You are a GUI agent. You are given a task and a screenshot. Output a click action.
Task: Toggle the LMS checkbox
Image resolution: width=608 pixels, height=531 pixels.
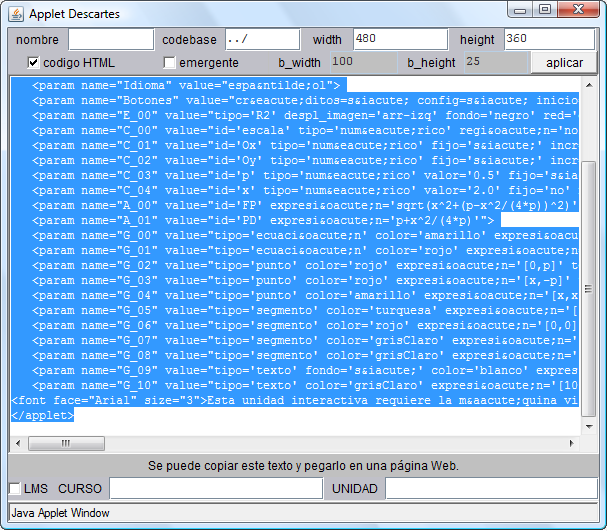click(x=15, y=488)
